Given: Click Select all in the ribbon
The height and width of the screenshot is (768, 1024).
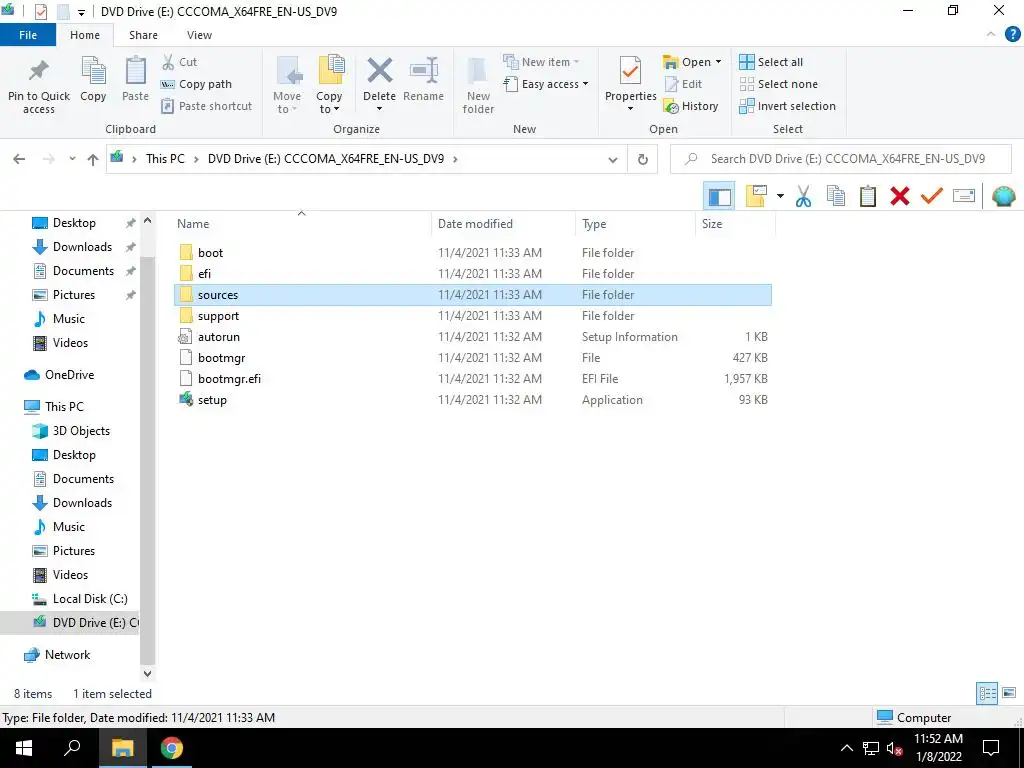Looking at the screenshot, I should [x=771, y=62].
